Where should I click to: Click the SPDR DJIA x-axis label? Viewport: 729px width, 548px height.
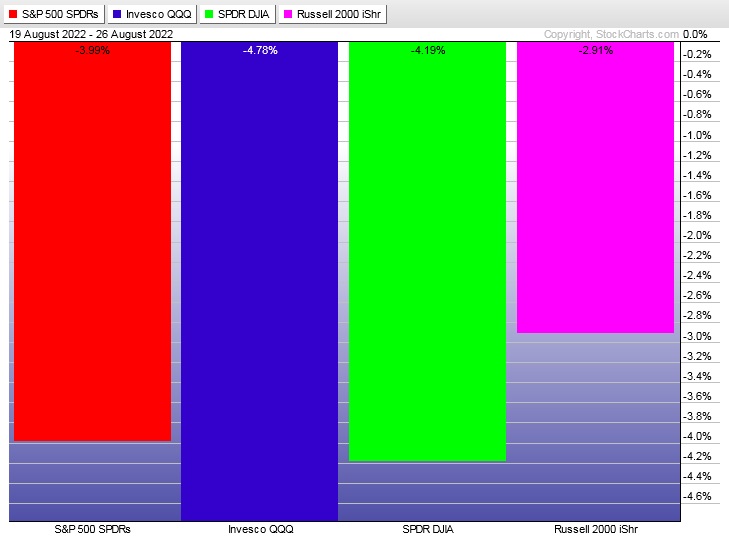[x=428, y=529]
